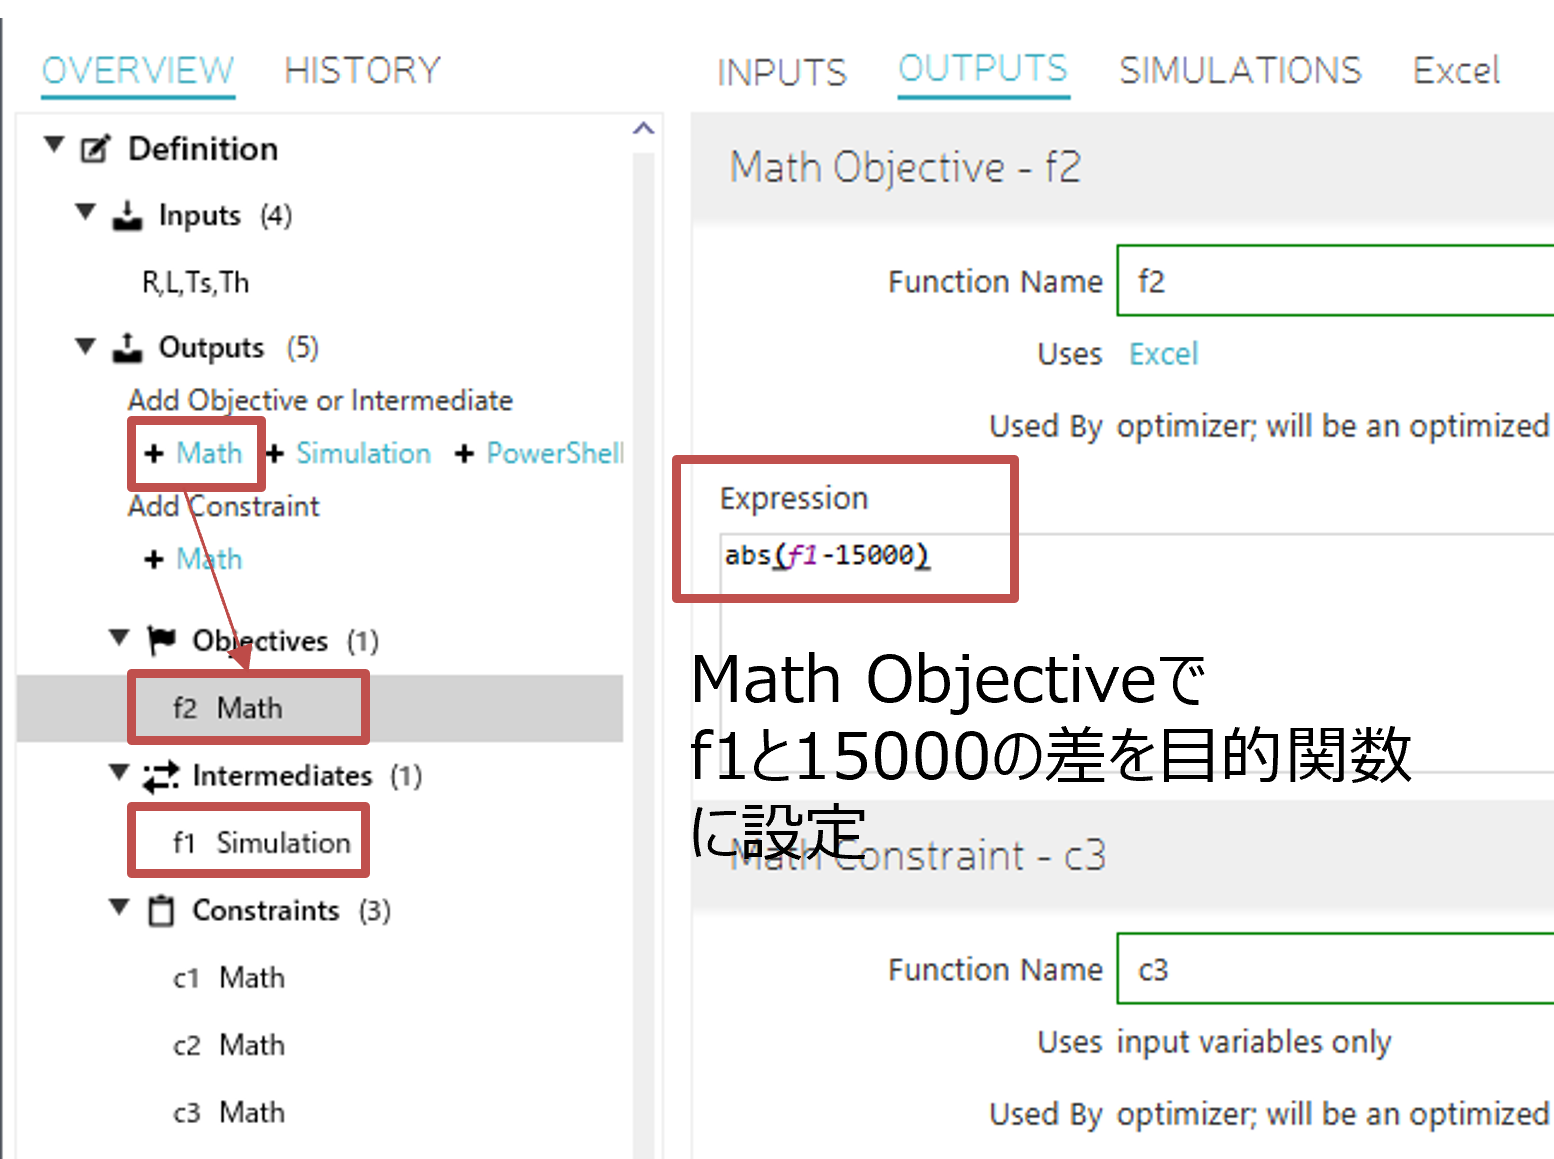Open the INPUTS tab

tap(781, 73)
